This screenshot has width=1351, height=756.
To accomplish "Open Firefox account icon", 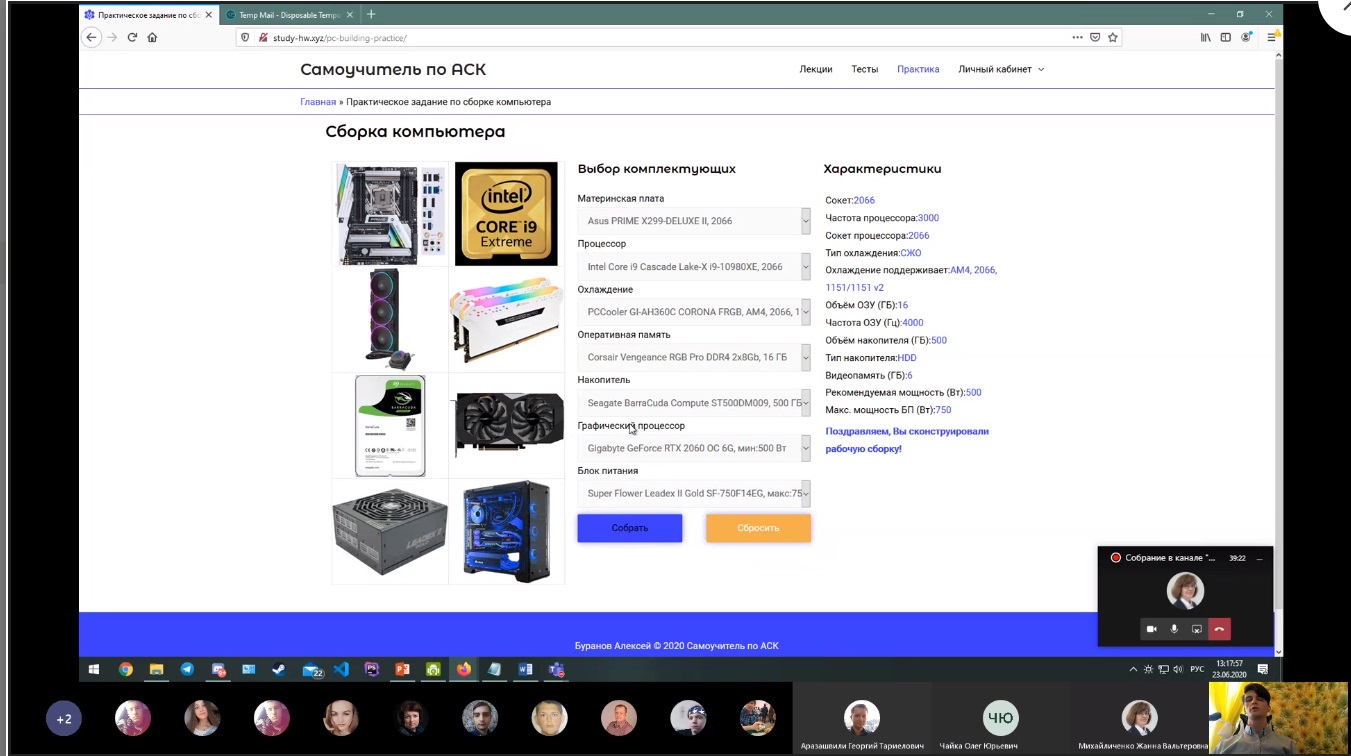I will click(x=1247, y=37).
